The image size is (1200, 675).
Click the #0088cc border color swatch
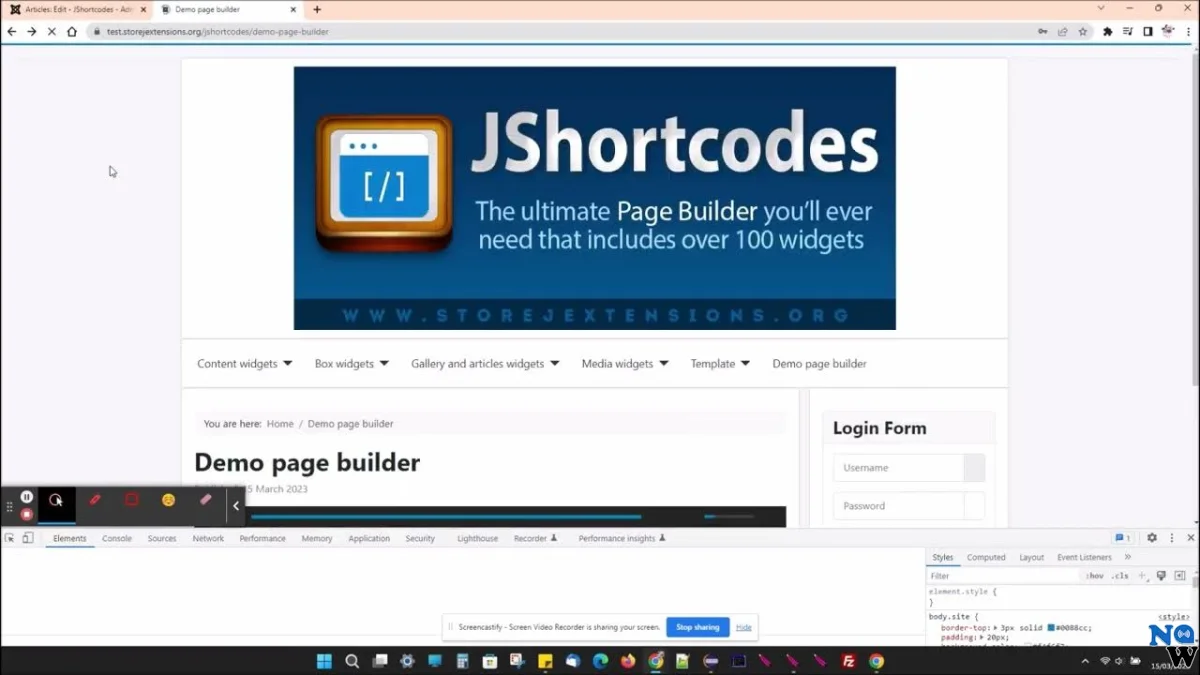pyautogui.click(x=1051, y=628)
